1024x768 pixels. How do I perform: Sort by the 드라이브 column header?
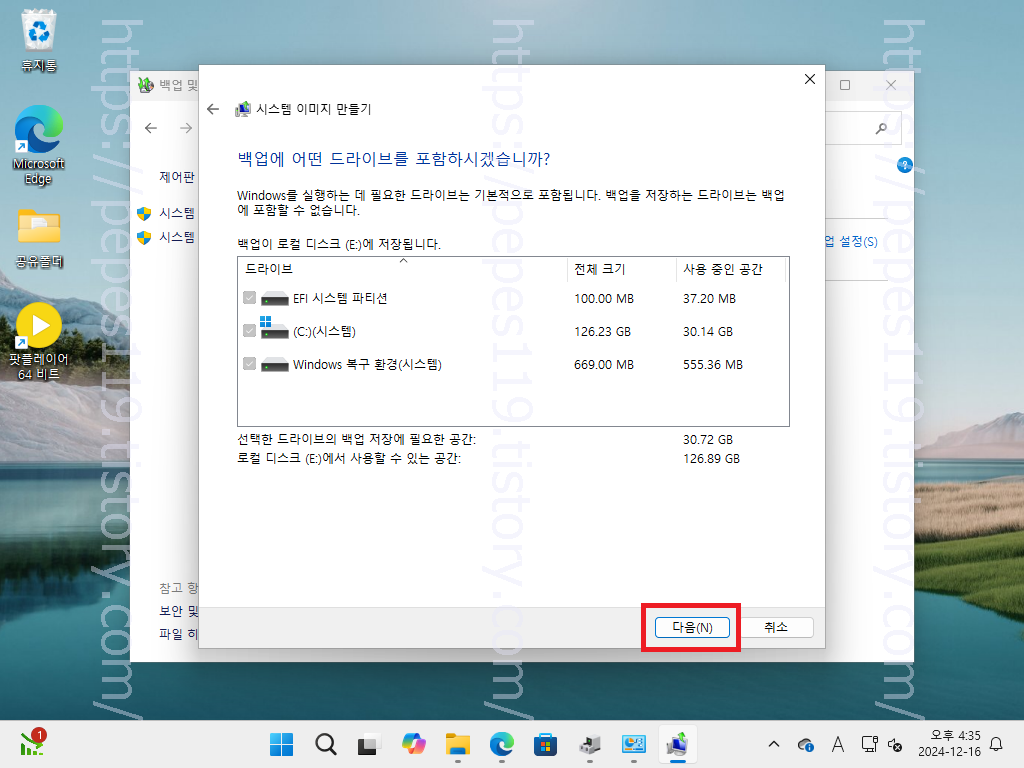coord(403,269)
